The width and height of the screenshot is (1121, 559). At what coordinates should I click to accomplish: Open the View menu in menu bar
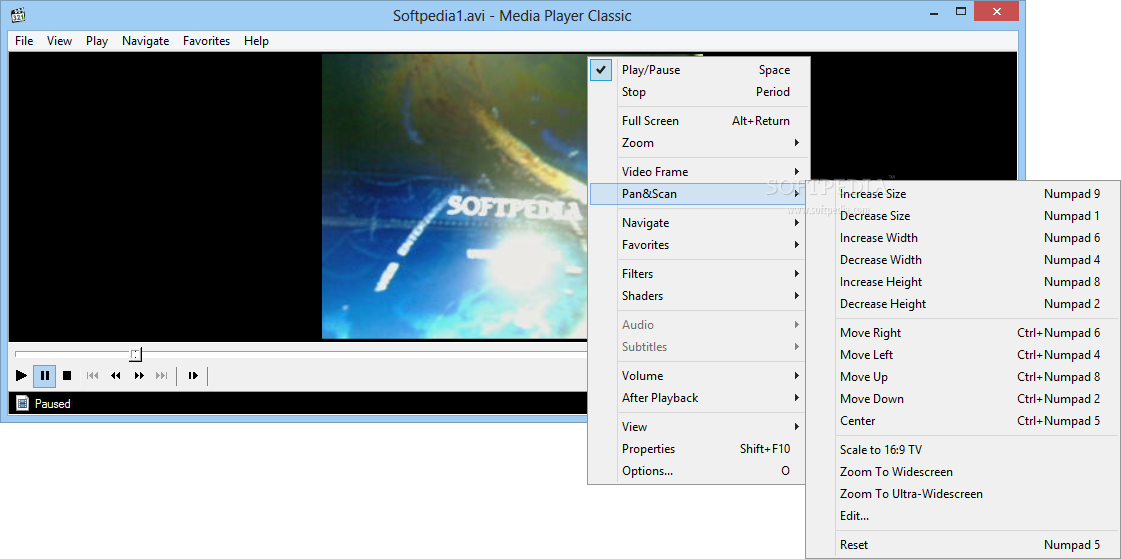(59, 41)
